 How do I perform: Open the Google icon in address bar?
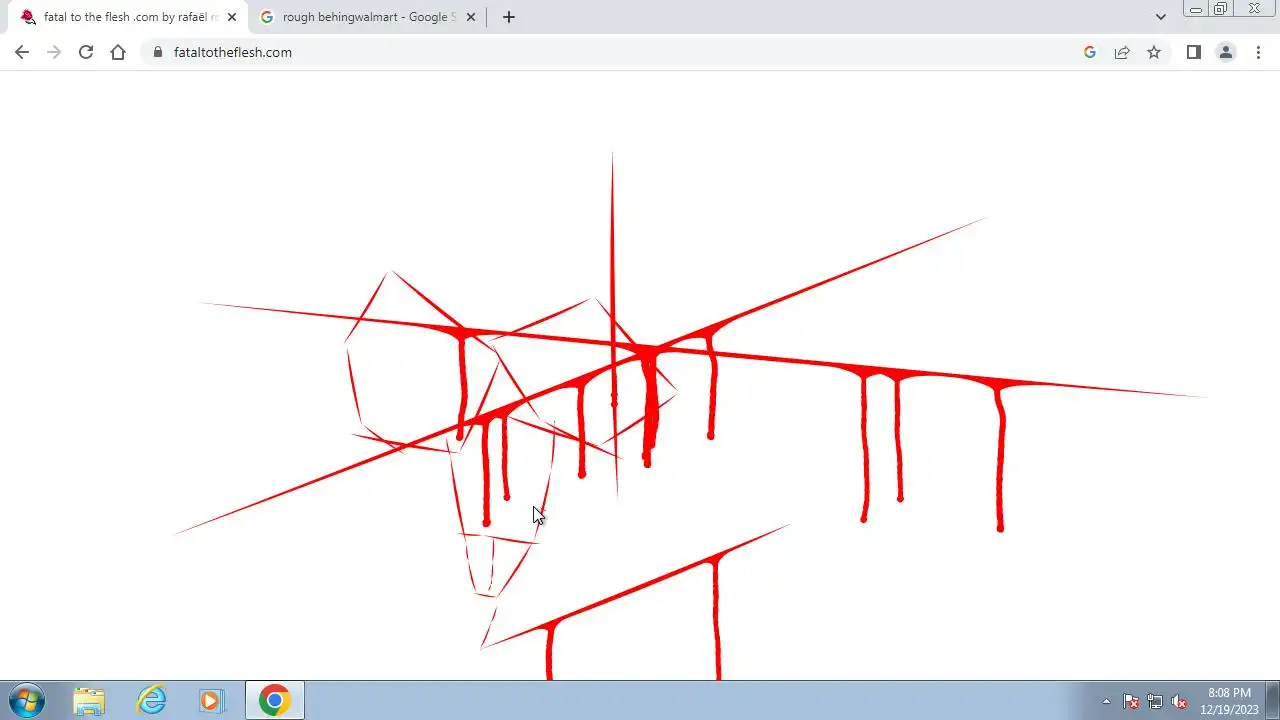[1090, 52]
